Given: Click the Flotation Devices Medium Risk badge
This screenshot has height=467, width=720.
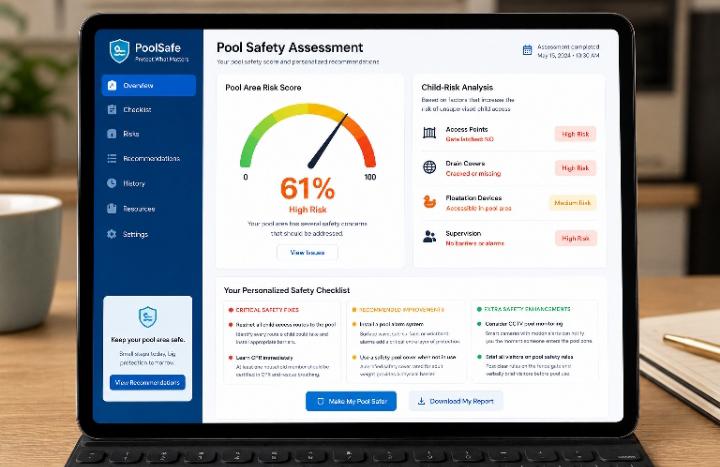Looking at the screenshot, I should pos(572,203).
